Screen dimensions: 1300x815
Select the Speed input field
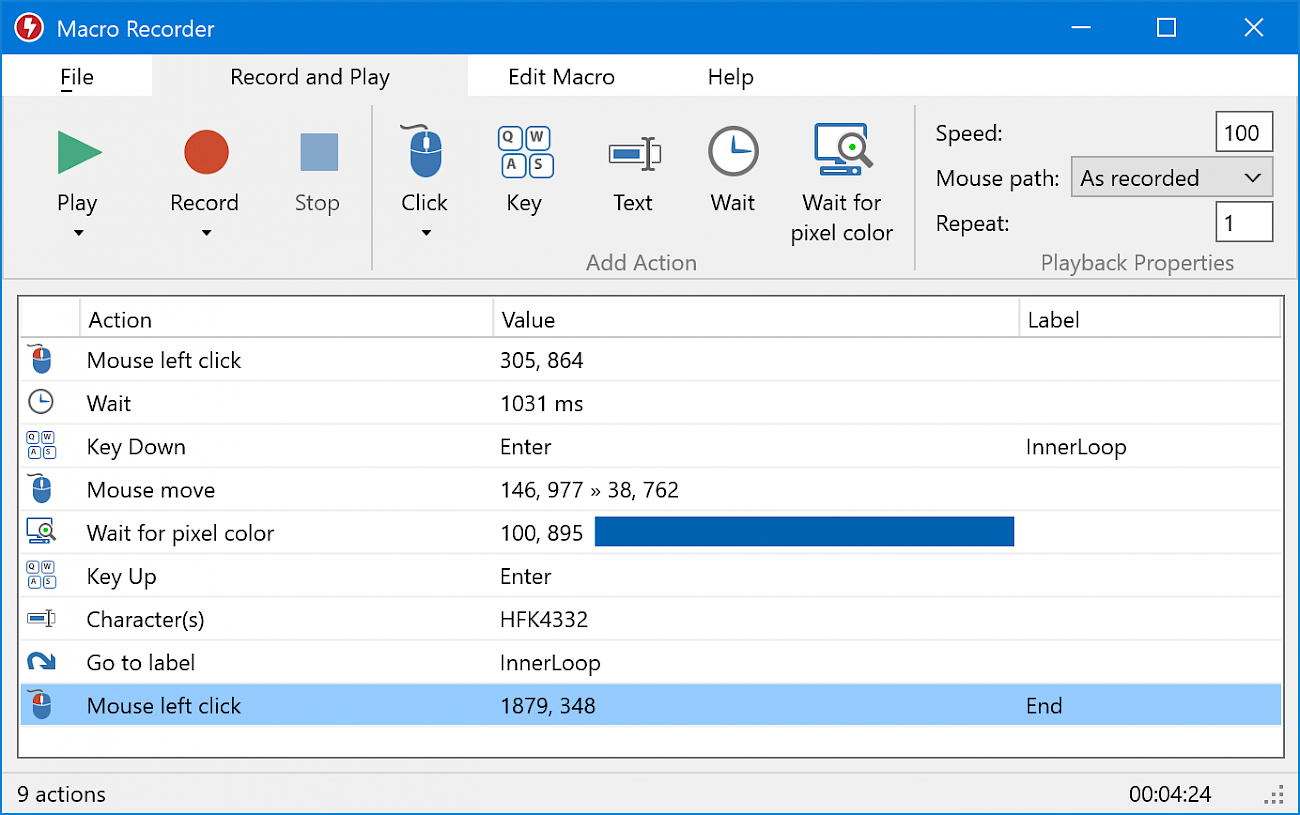(x=1243, y=131)
